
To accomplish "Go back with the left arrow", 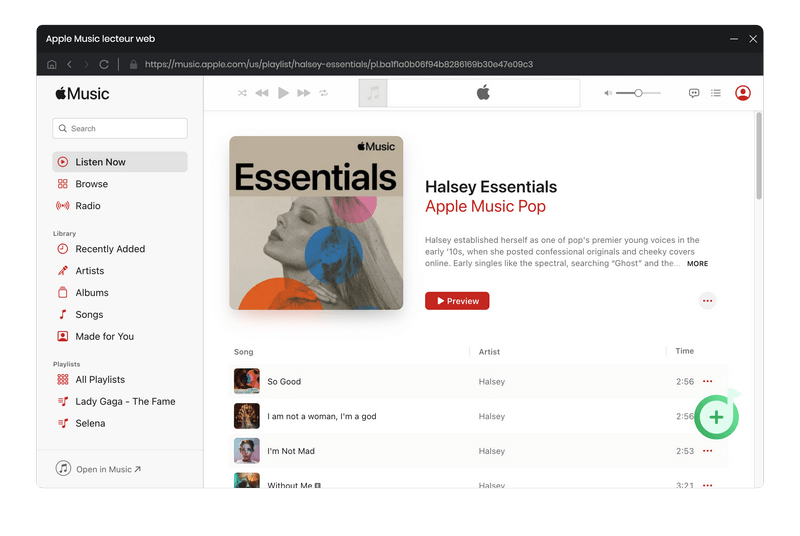I will 69,64.
